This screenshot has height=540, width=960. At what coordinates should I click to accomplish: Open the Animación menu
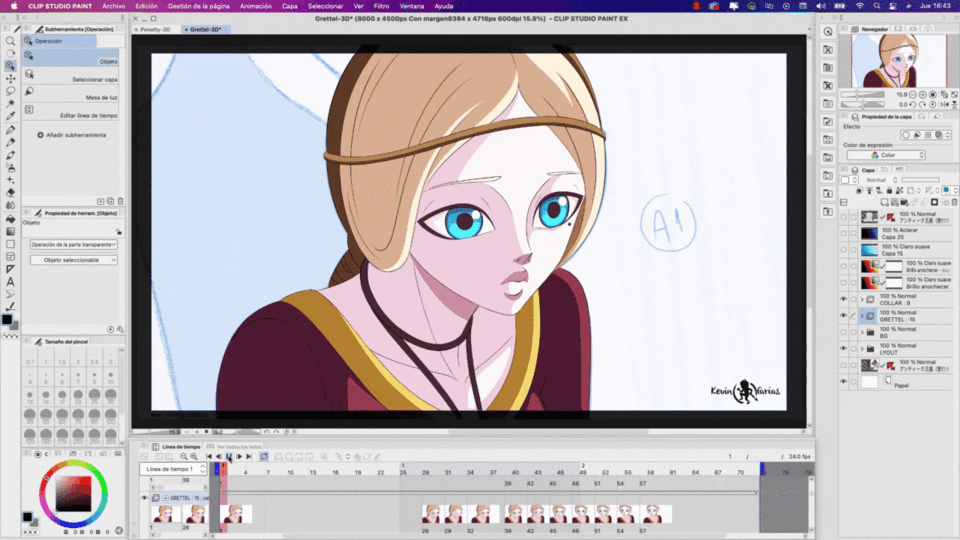coord(255,6)
